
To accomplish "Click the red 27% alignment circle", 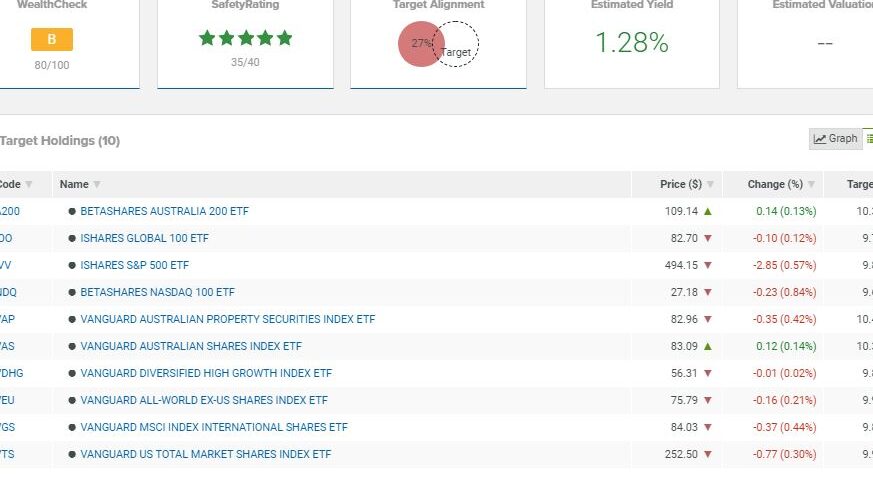I will pos(421,43).
